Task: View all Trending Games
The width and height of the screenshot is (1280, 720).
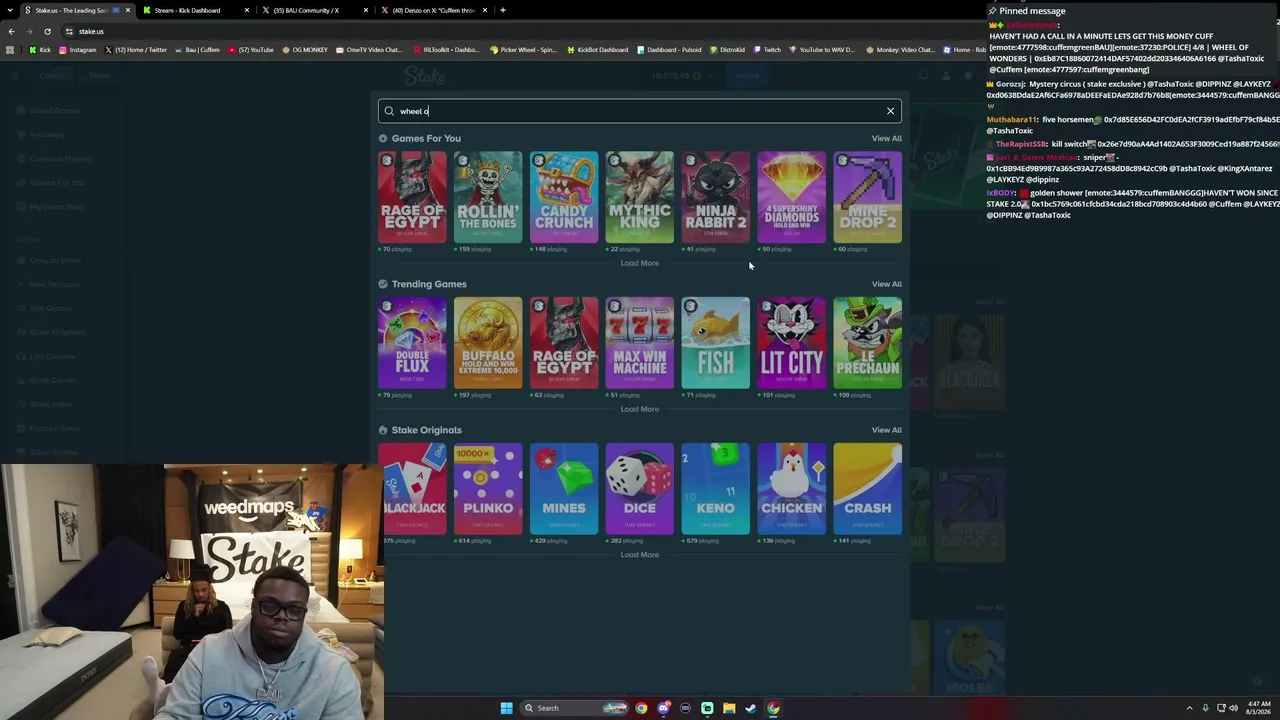Action: [886, 284]
